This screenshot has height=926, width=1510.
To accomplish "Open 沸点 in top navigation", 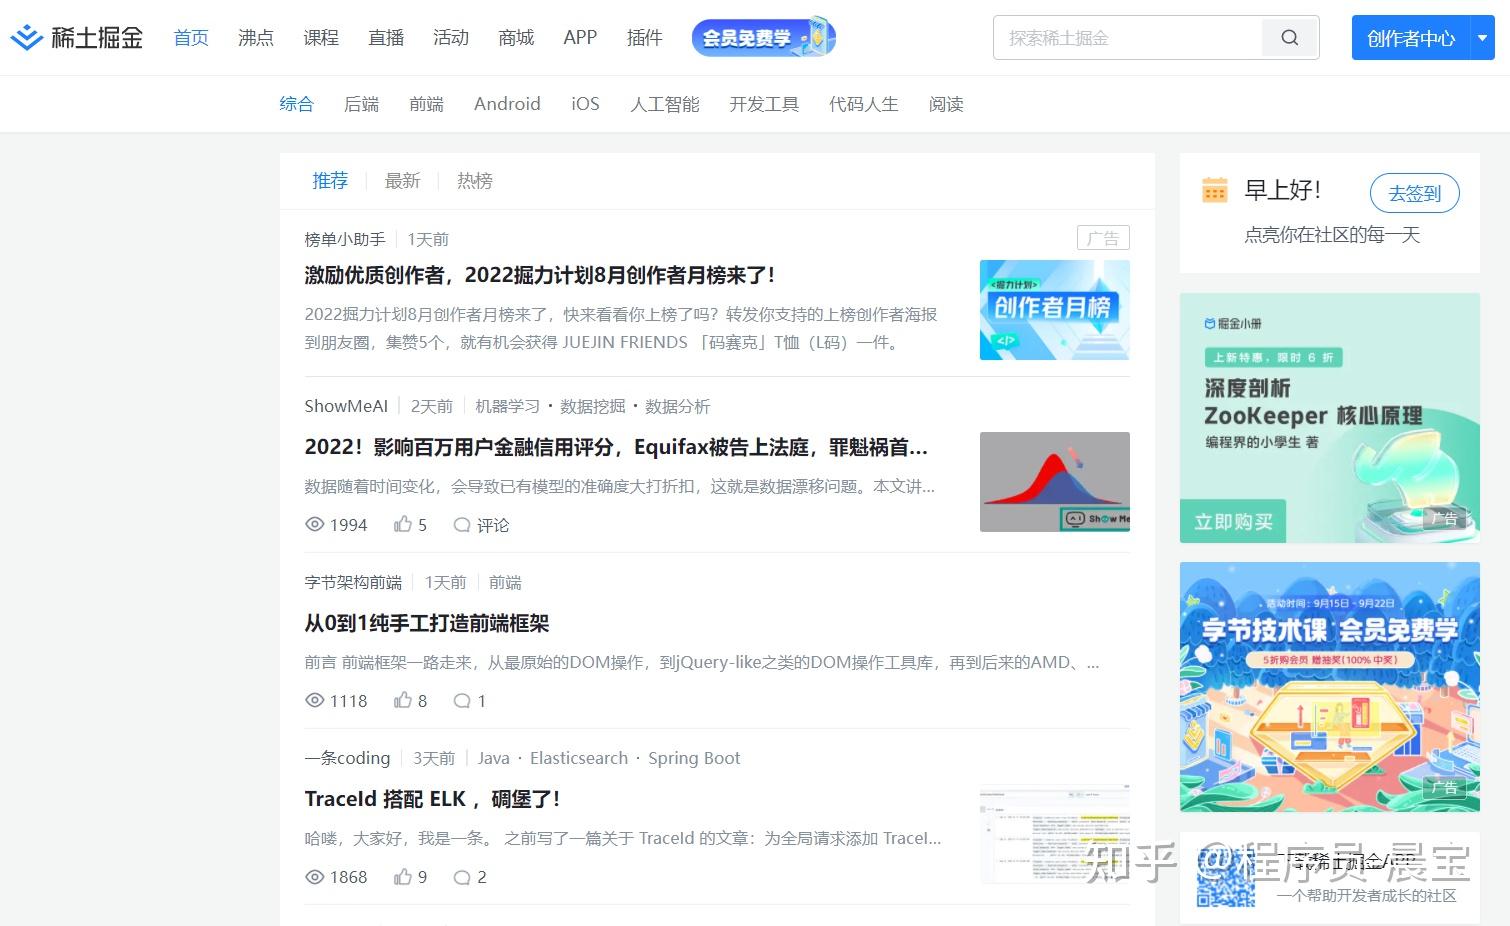I will click(256, 38).
